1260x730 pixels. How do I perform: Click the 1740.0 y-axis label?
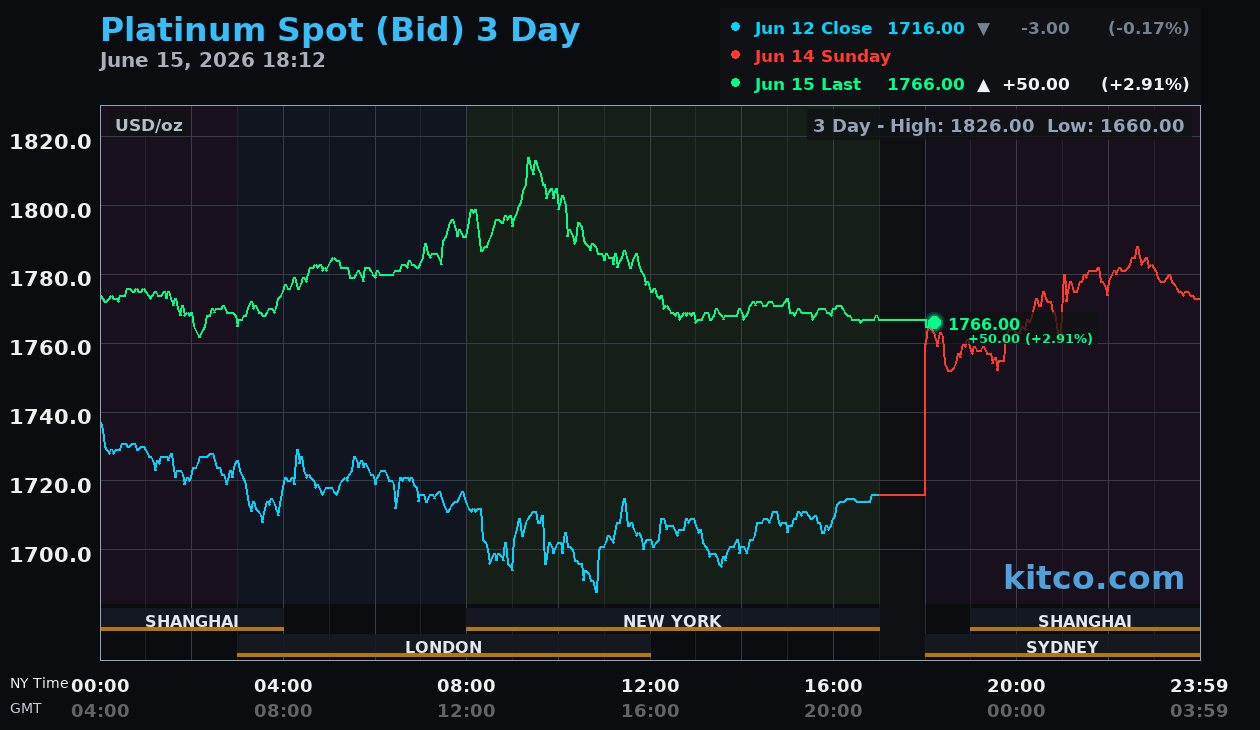coord(50,416)
